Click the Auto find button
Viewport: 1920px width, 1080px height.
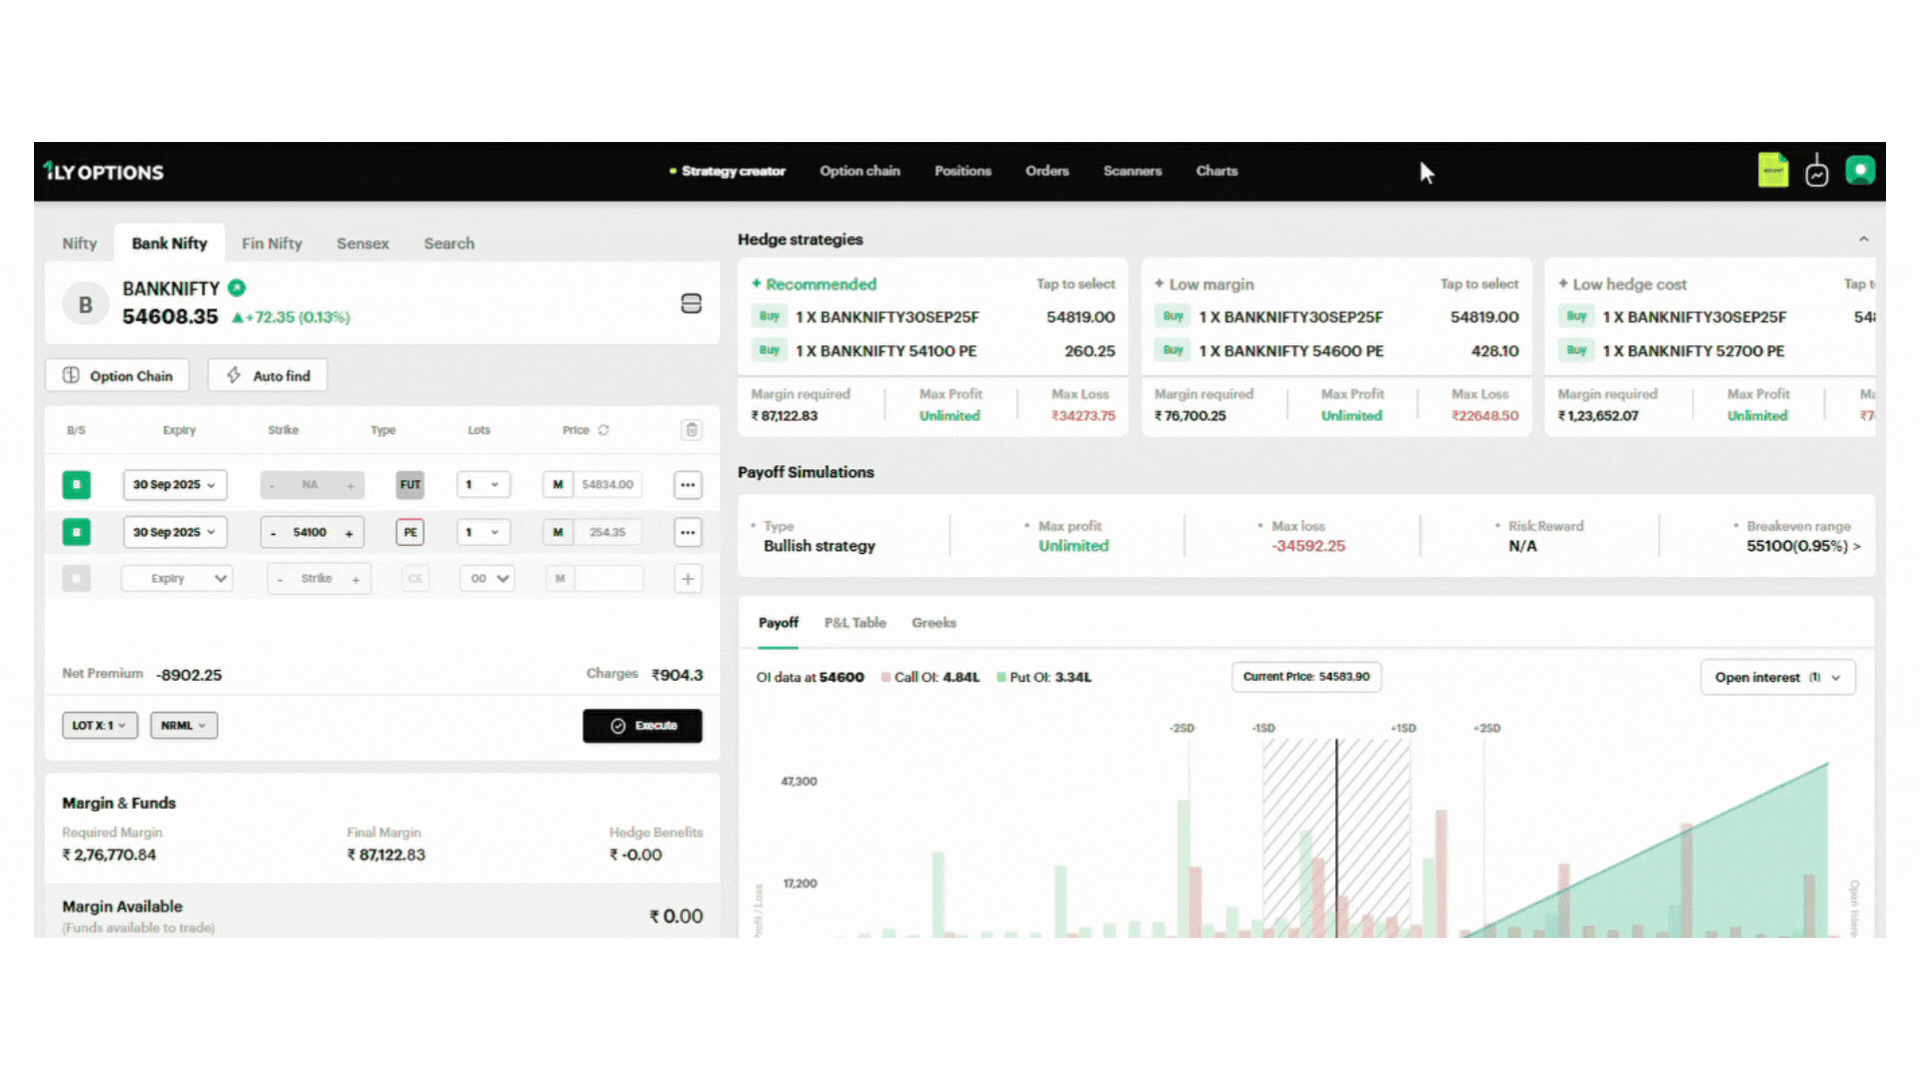tap(268, 376)
